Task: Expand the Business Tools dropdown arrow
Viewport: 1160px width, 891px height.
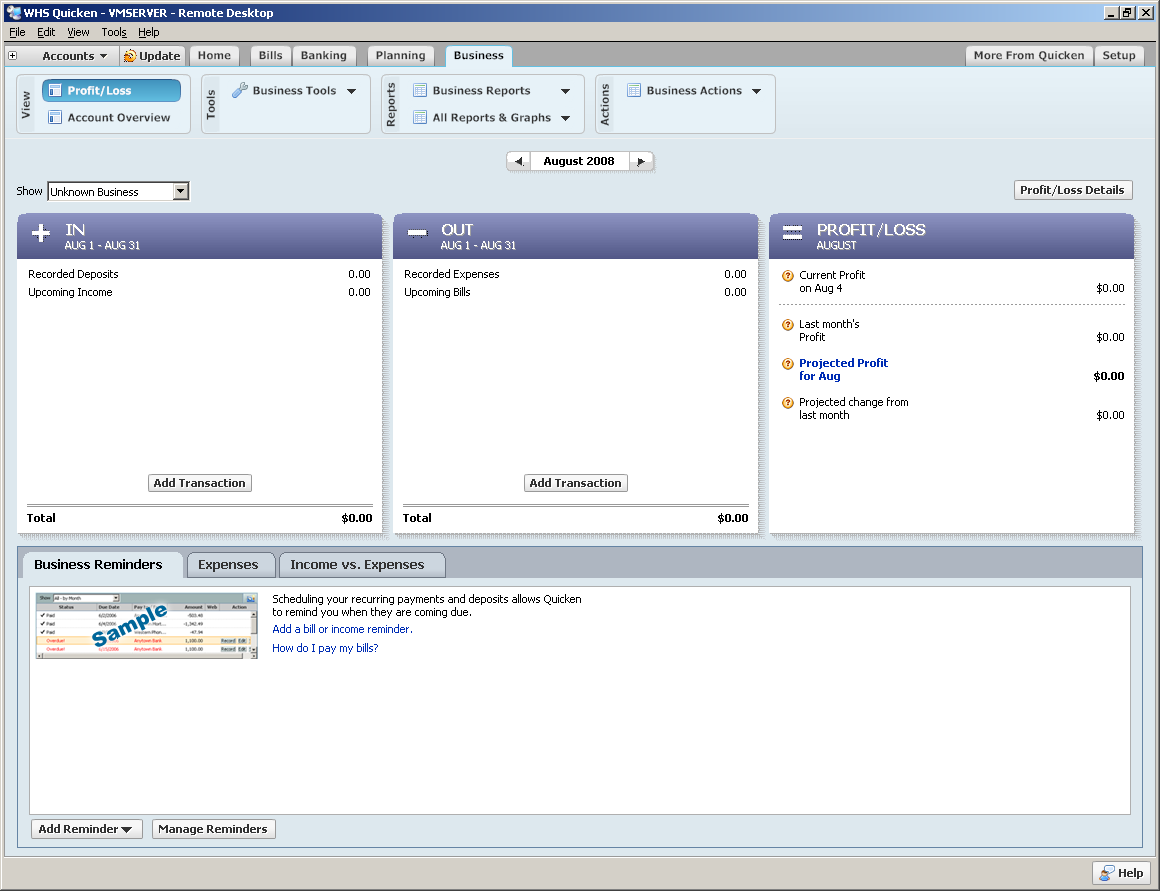Action: 351,91
